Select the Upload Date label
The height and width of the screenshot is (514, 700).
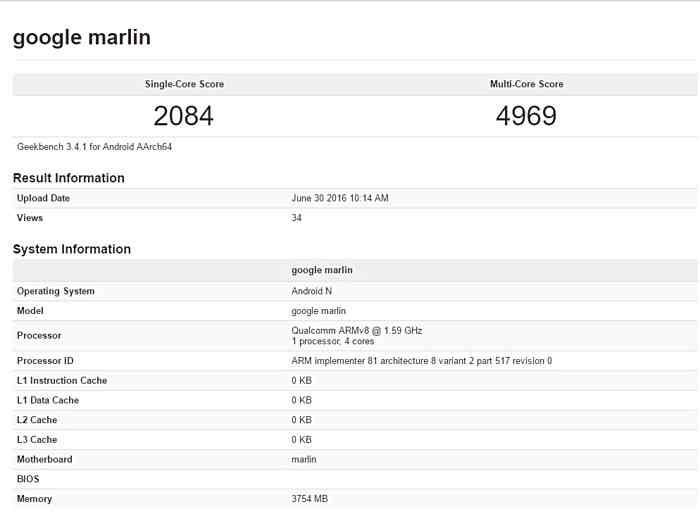click(x=43, y=198)
